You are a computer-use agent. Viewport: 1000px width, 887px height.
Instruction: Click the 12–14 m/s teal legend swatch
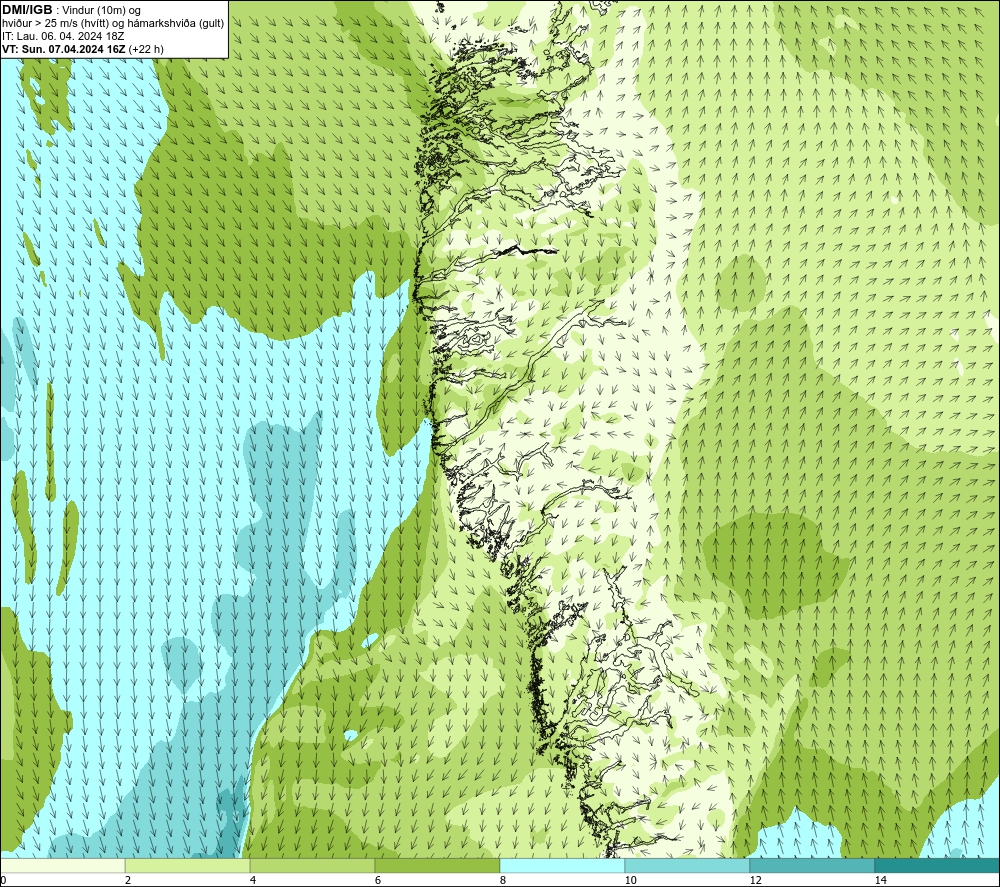pyautogui.click(x=812, y=865)
